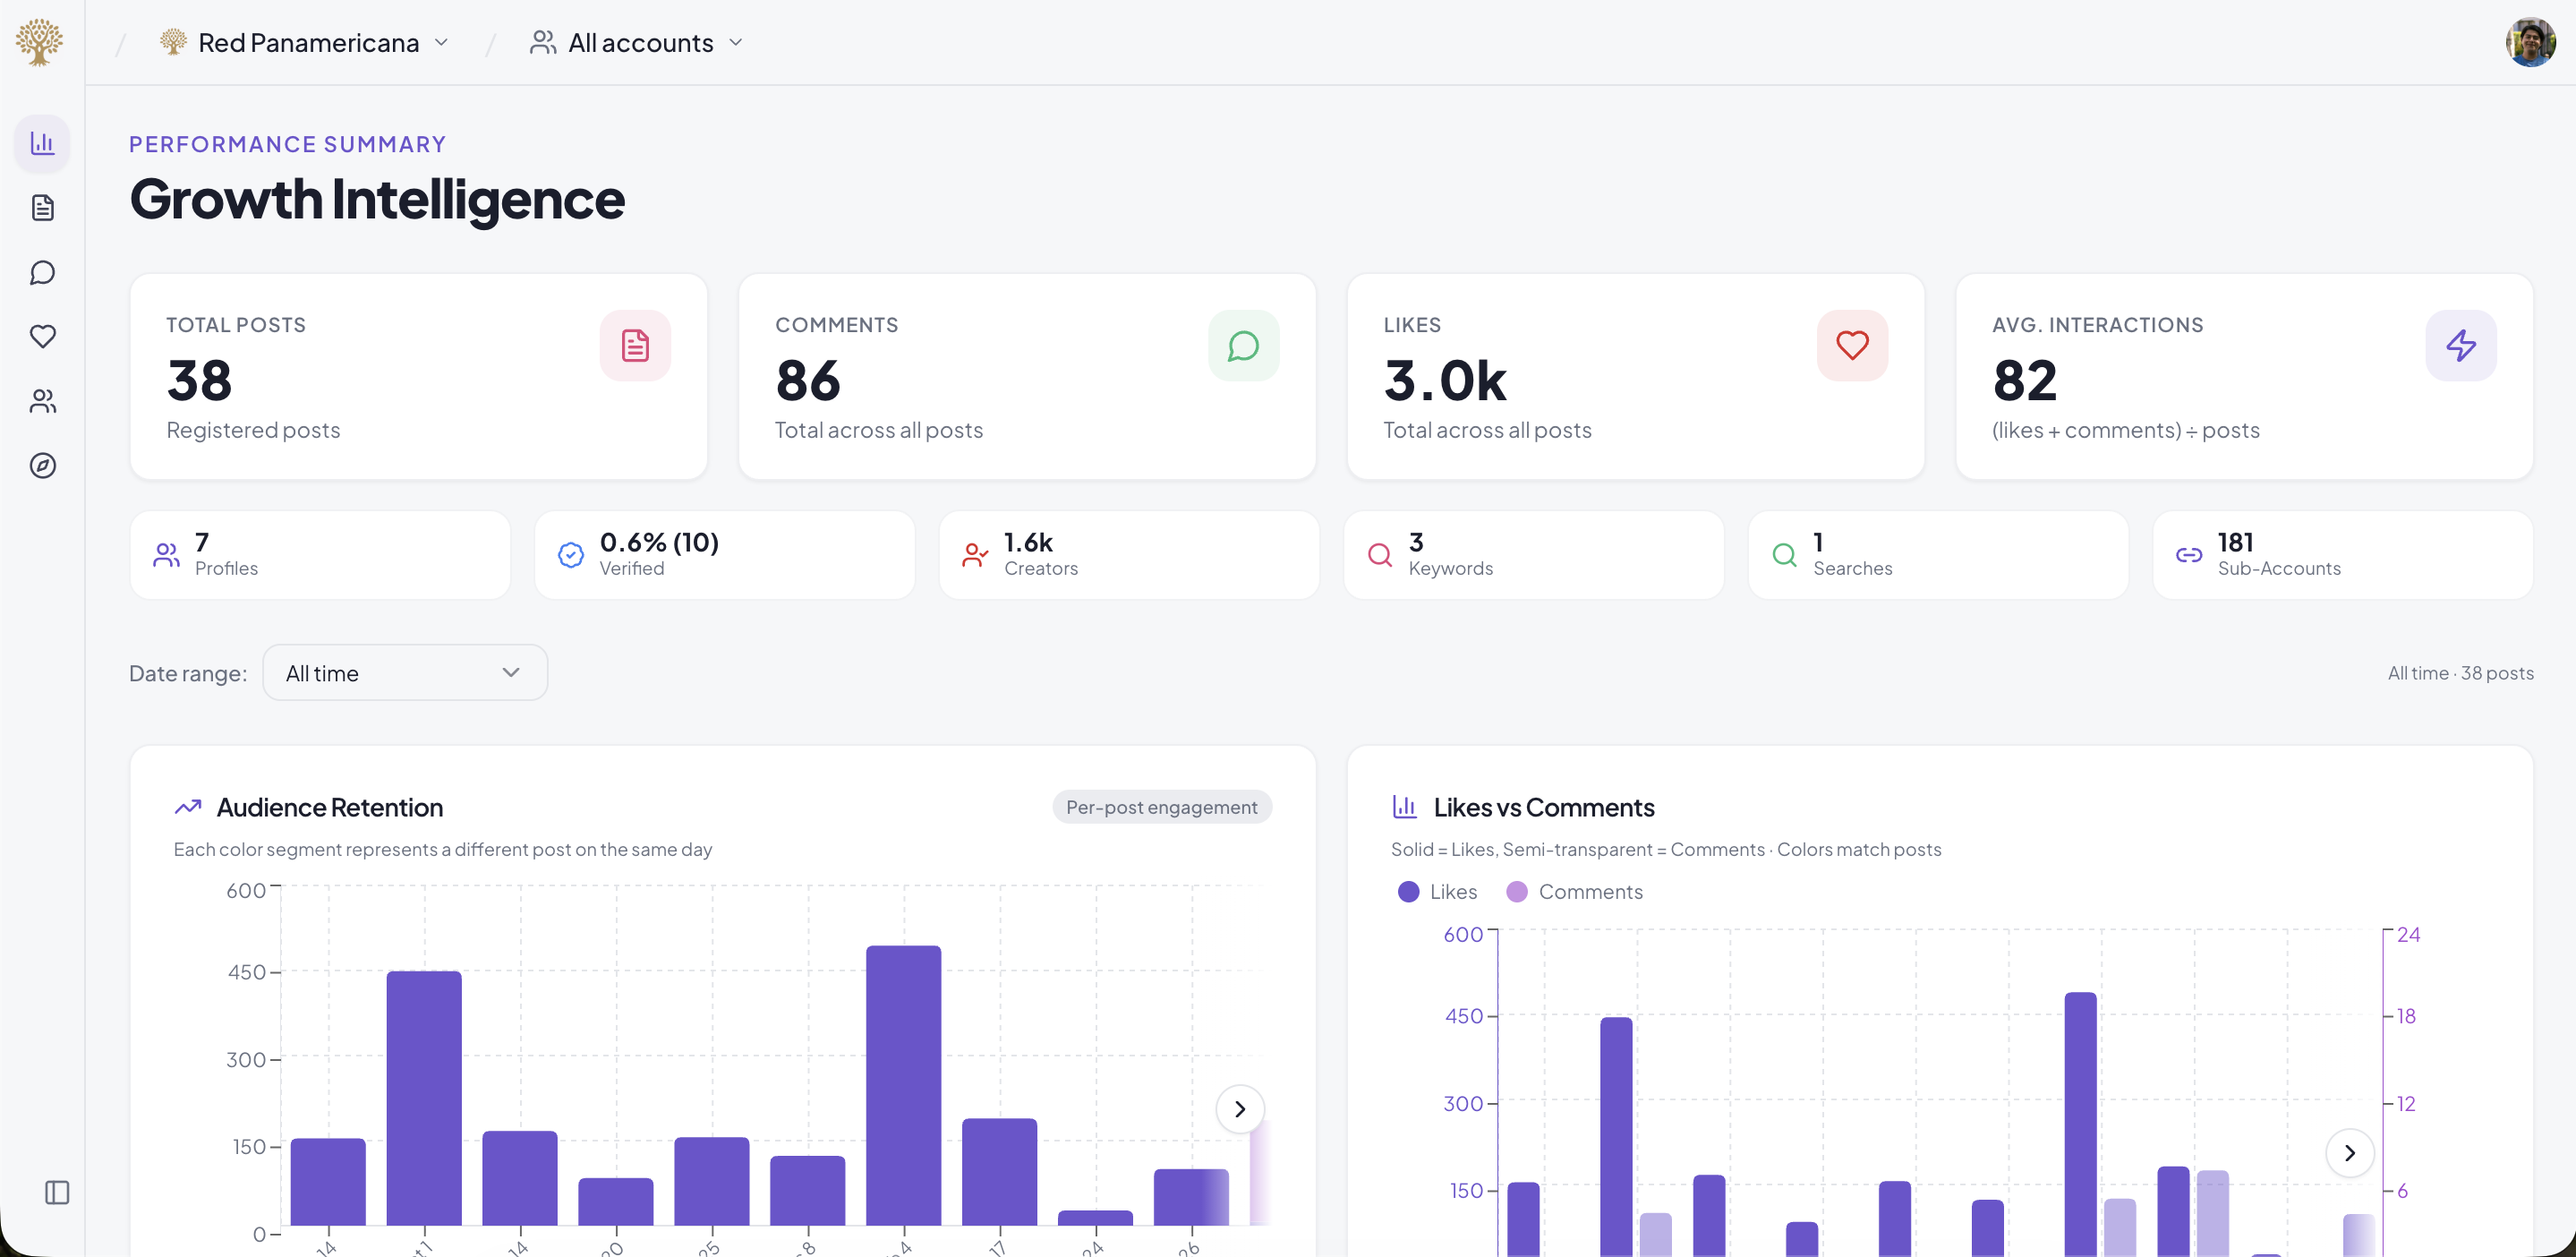Open the comments bubble sidebar icon
This screenshot has height=1257, width=2576.
[42, 272]
